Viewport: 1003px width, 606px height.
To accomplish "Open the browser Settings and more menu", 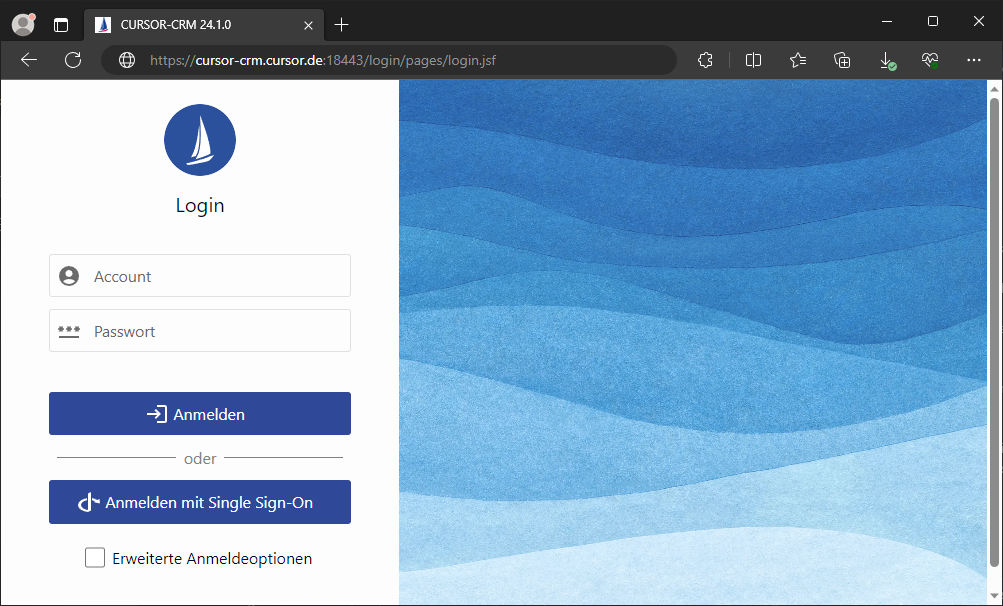I will click(x=974, y=60).
